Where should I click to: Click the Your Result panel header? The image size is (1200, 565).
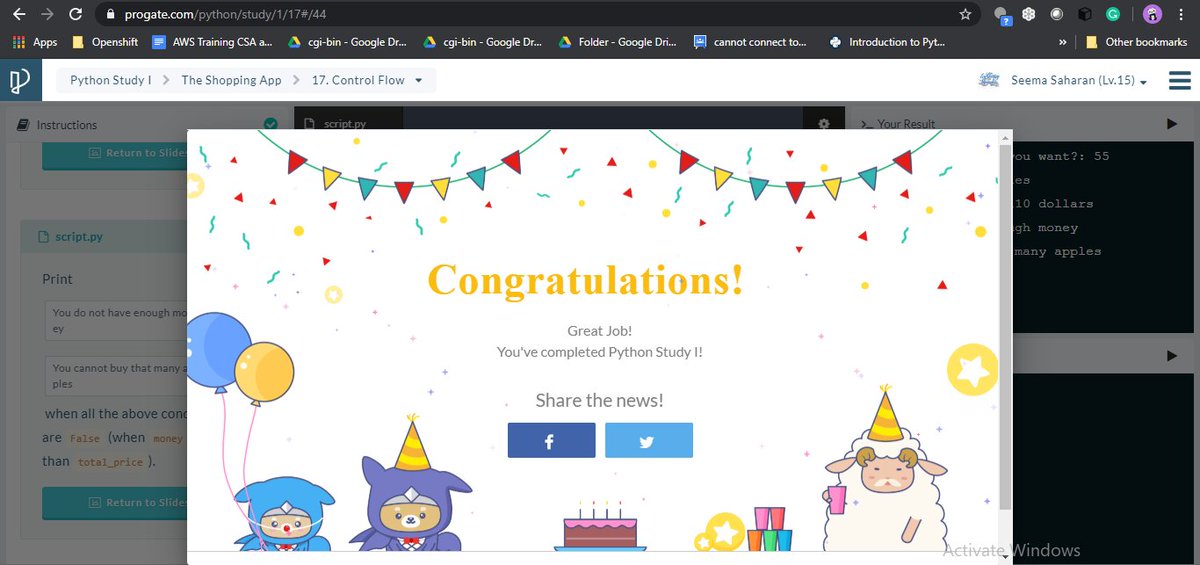(x=897, y=124)
